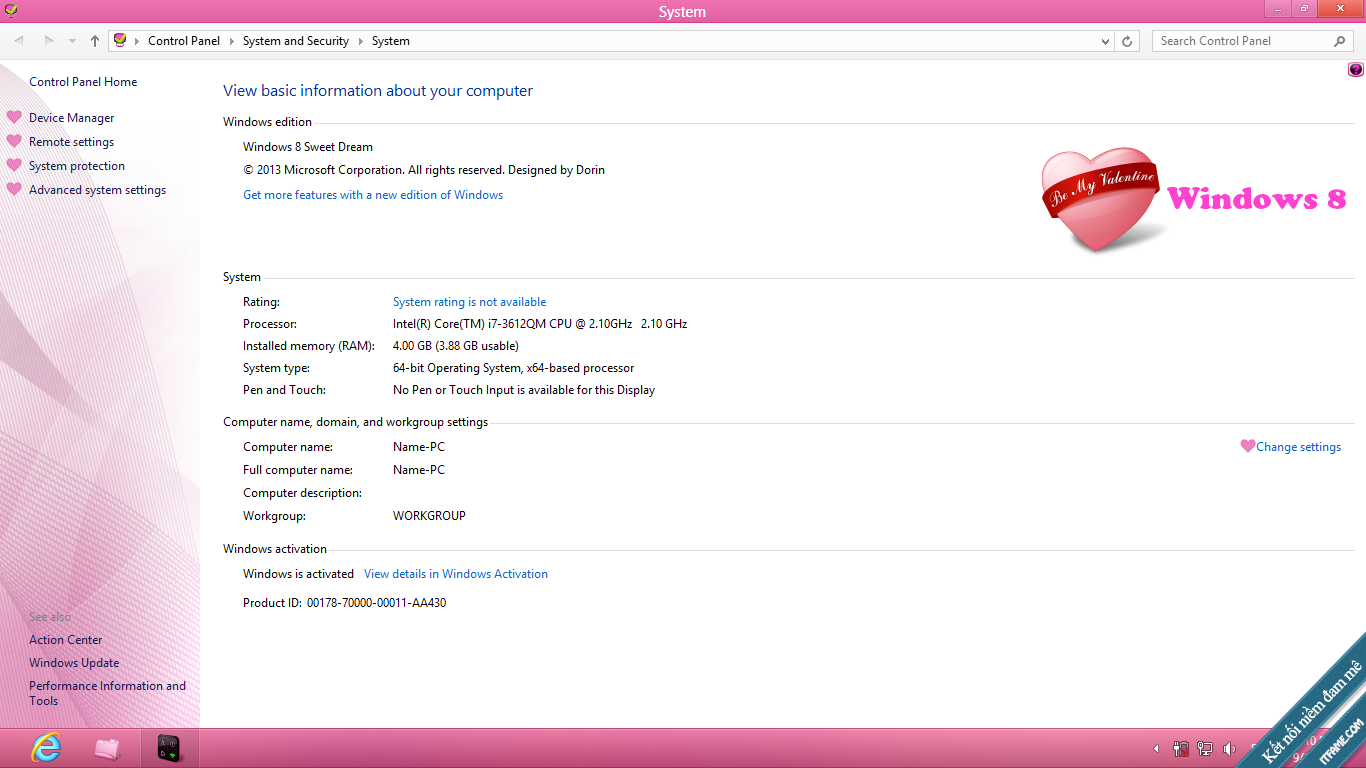Screen dimensions: 1366x768
Task: Open Device Manager from the sidebar
Action: pyautogui.click(x=71, y=118)
